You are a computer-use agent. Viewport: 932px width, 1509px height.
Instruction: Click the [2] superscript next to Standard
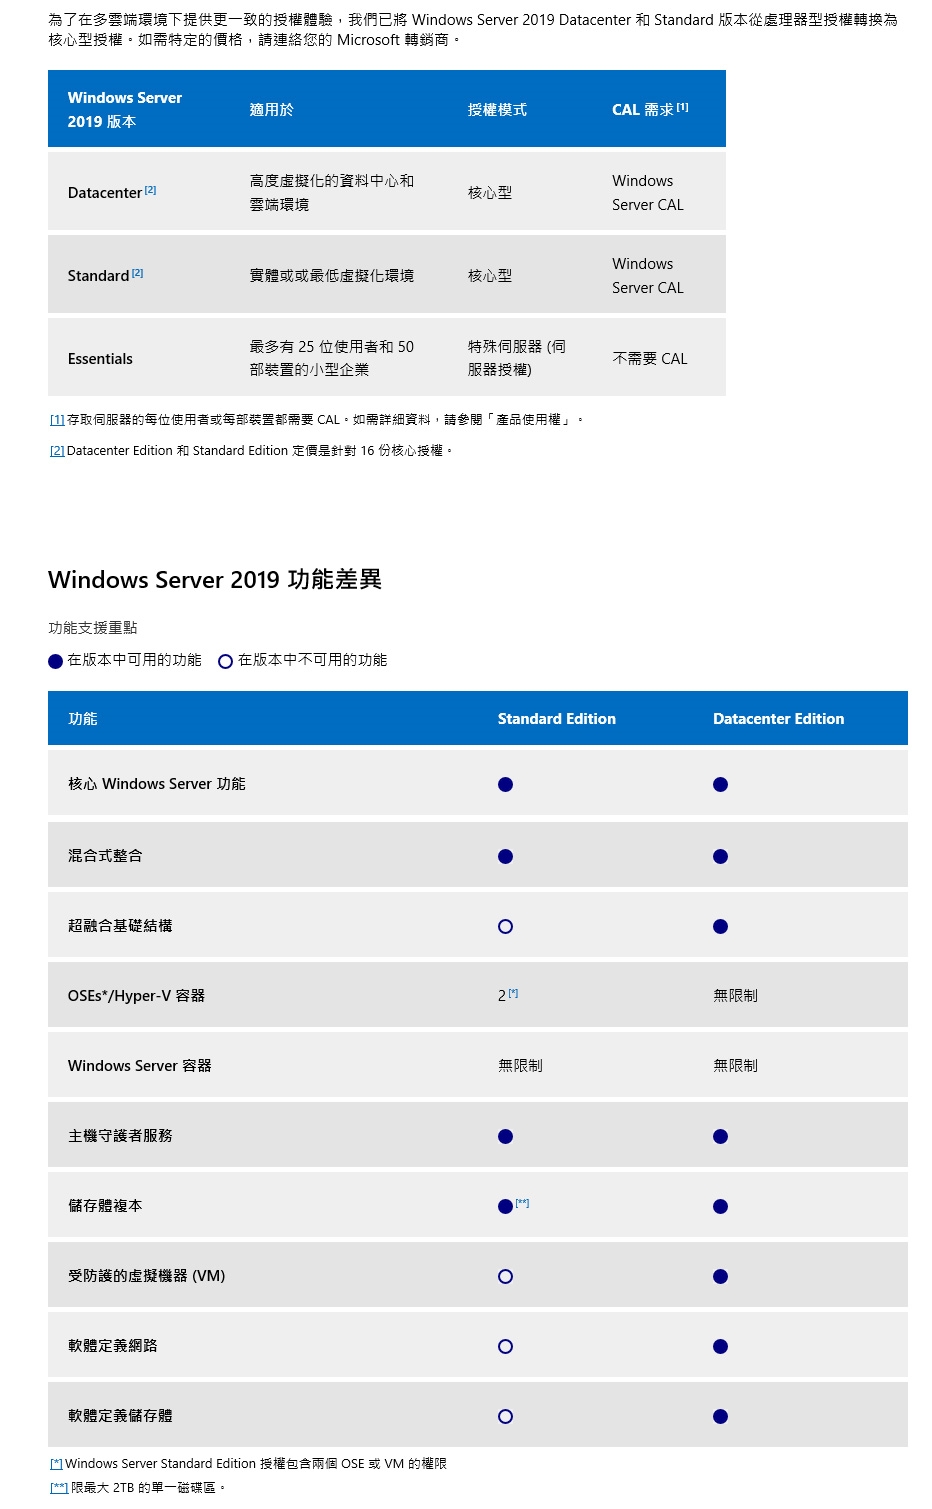tap(137, 273)
